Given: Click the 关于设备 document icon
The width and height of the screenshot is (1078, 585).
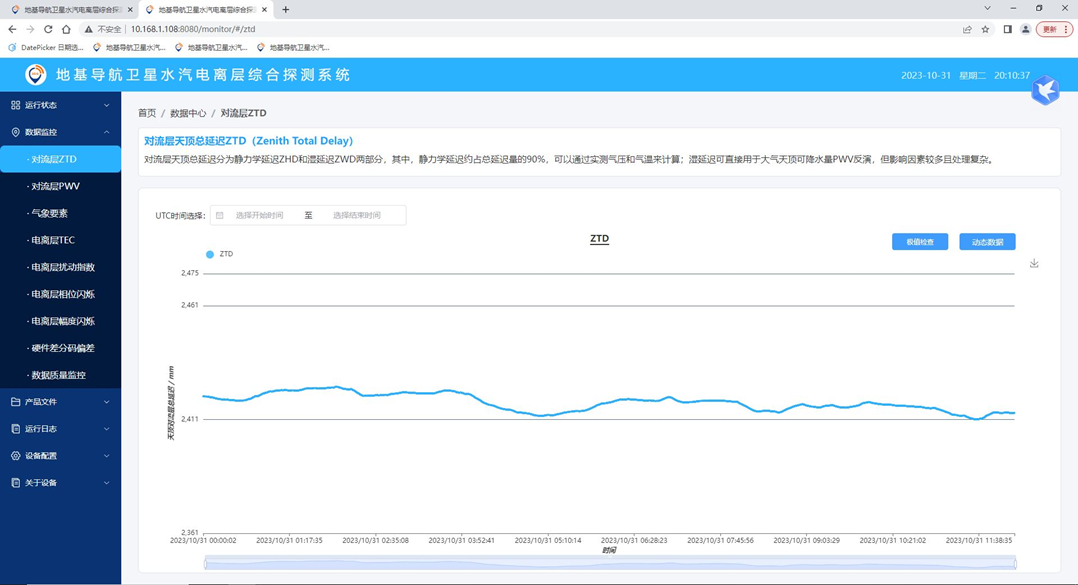Looking at the screenshot, I should click(x=16, y=483).
